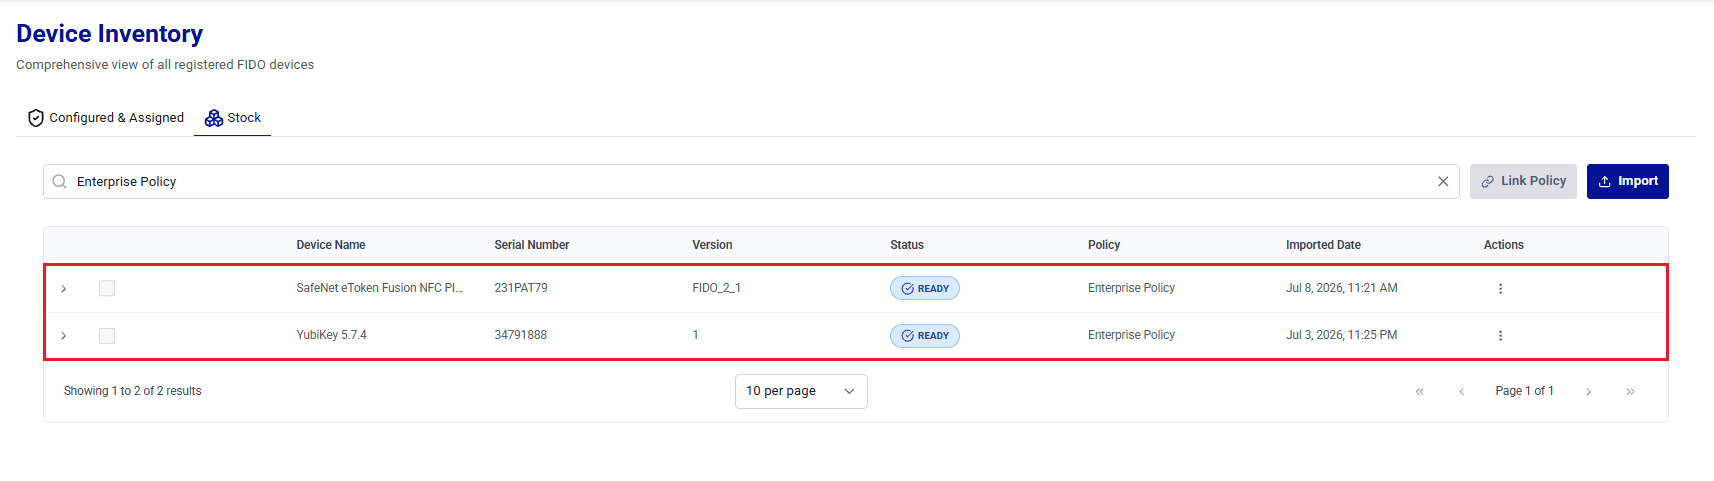The height and width of the screenshot is (481, 1714).
Task: Select the SafeNet eToken Fusion checkbox
Action: 107,289
